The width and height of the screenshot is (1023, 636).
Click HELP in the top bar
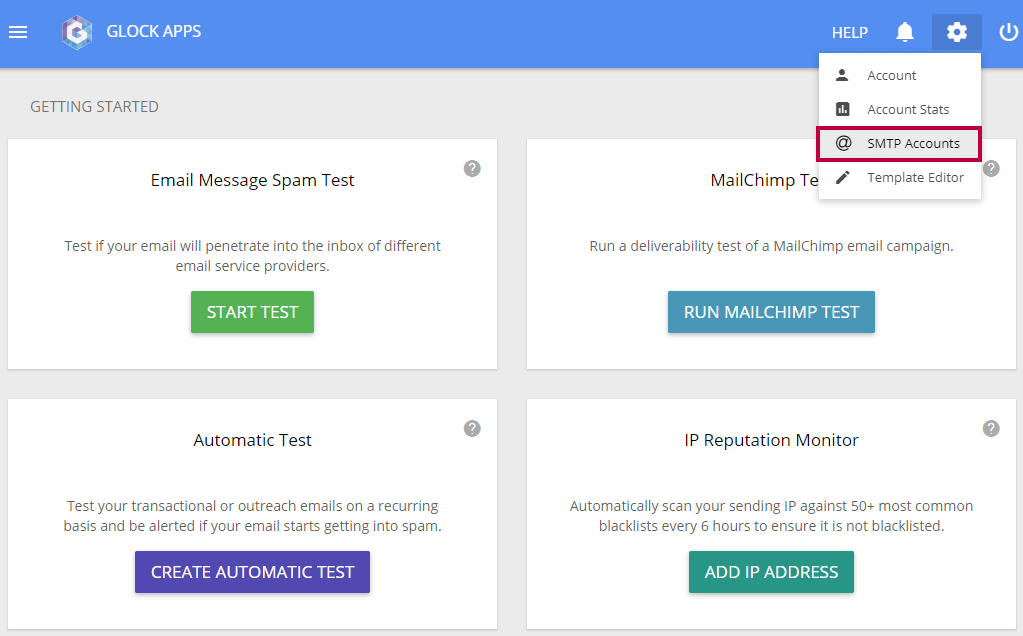pos(849,32)
